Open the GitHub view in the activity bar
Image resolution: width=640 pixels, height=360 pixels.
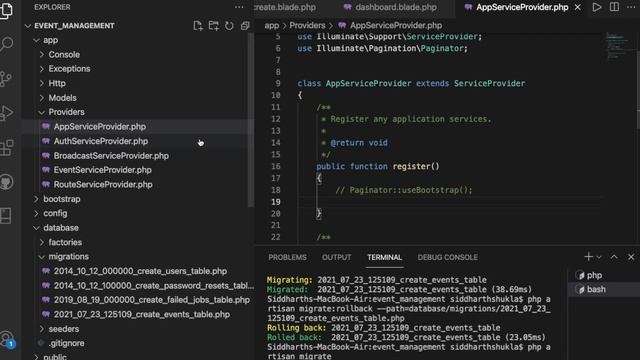click(x=7, y=182)
